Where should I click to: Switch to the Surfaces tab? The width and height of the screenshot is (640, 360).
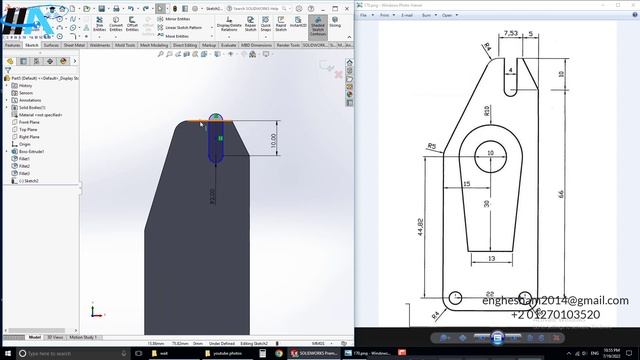[x=51, y=45]
